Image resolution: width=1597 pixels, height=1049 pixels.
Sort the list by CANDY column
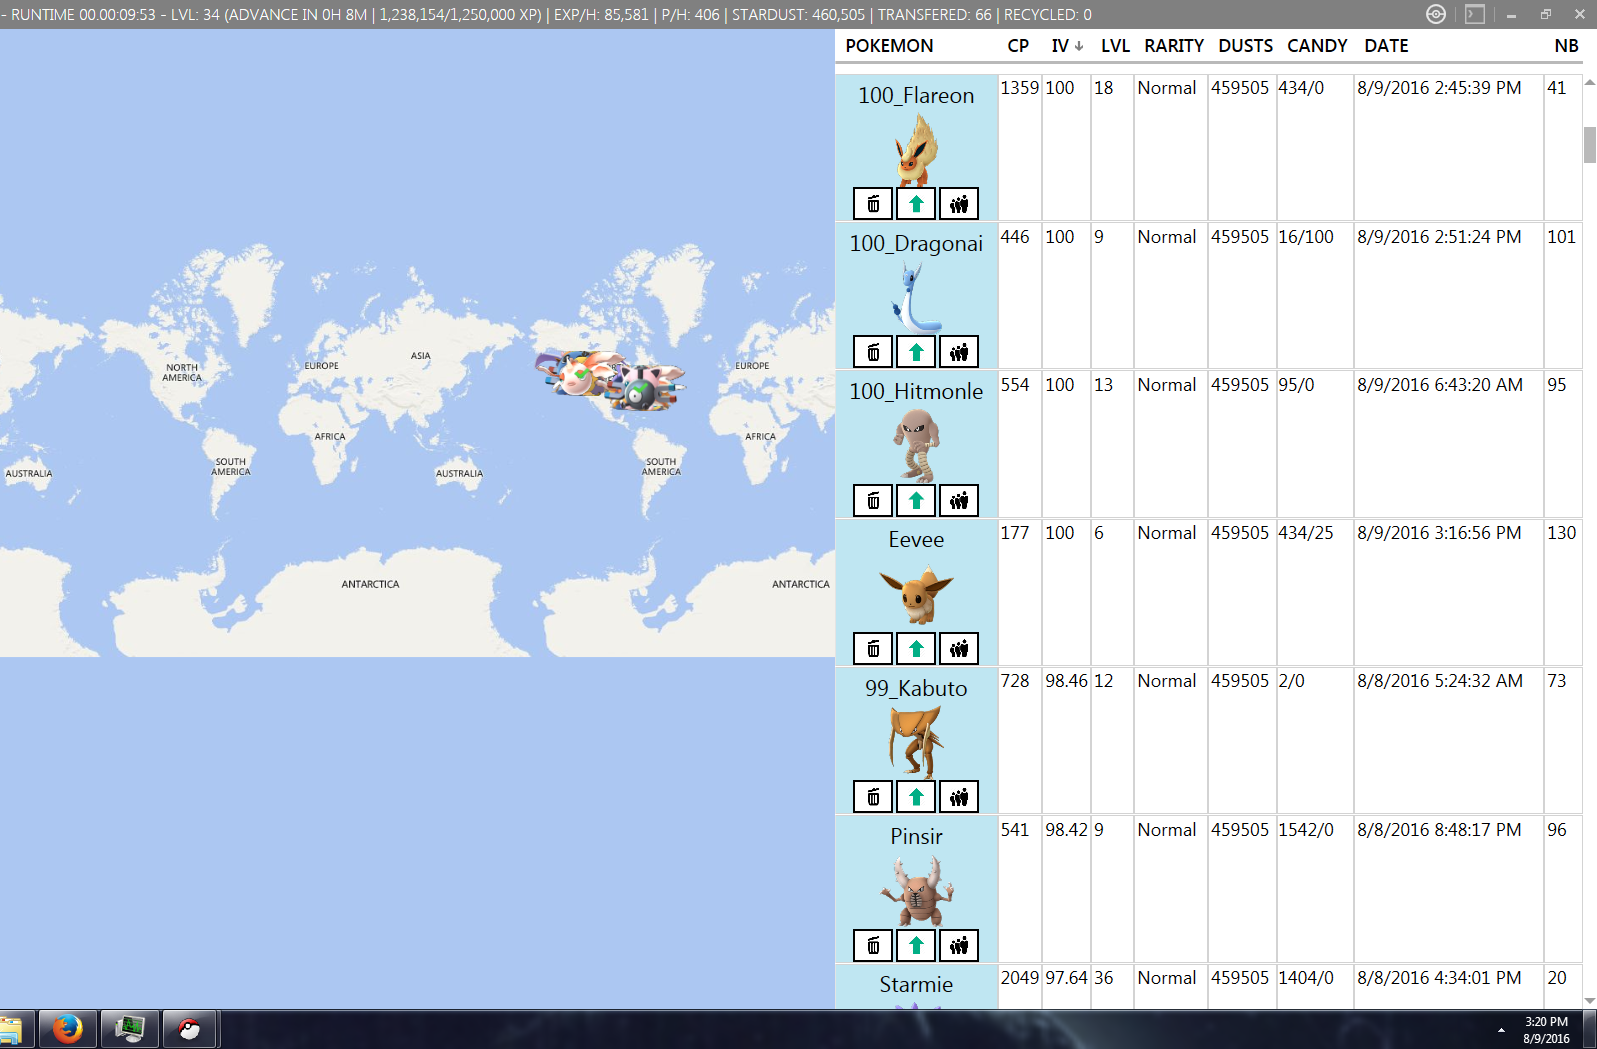coord(1317,46)
